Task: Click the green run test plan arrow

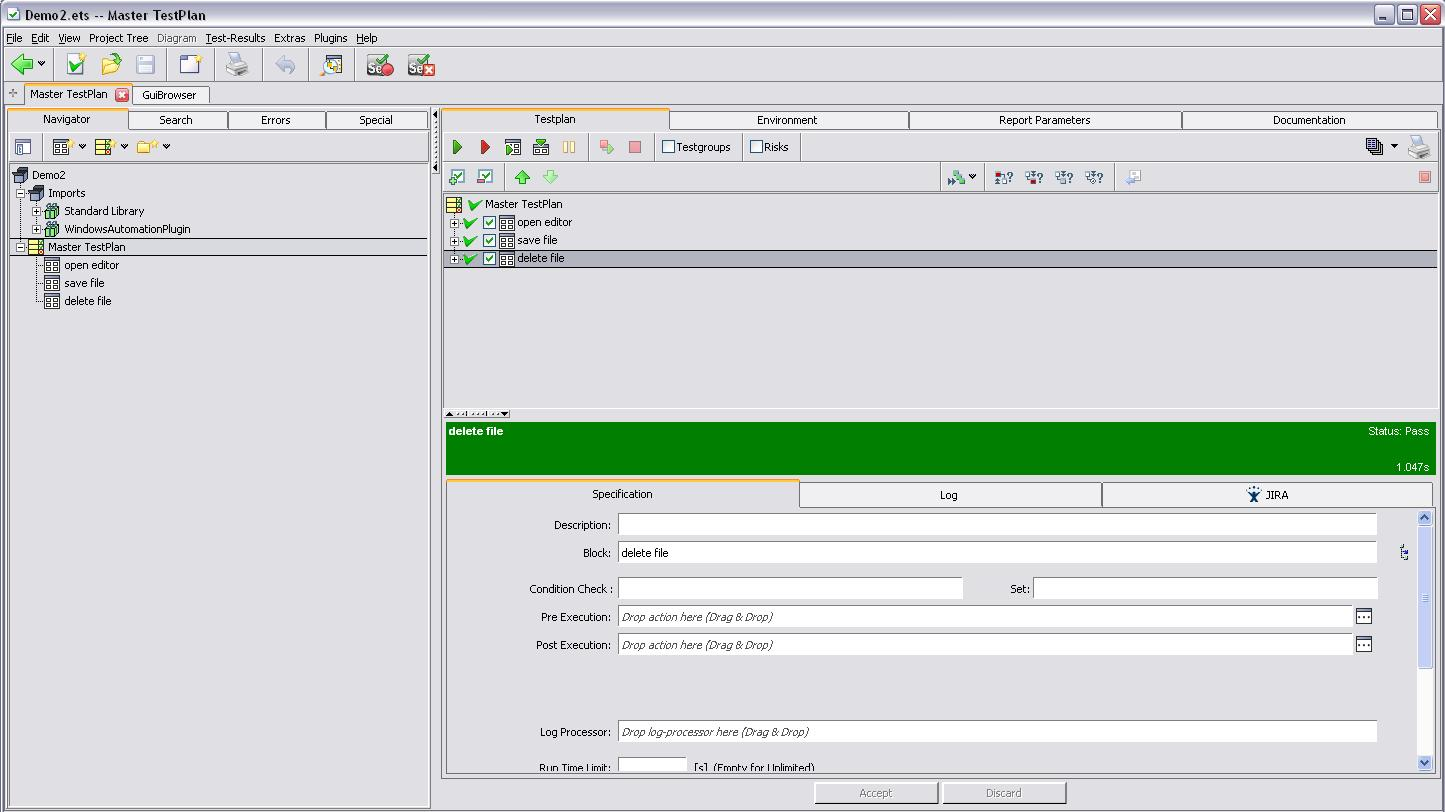Action: (457, 147)
